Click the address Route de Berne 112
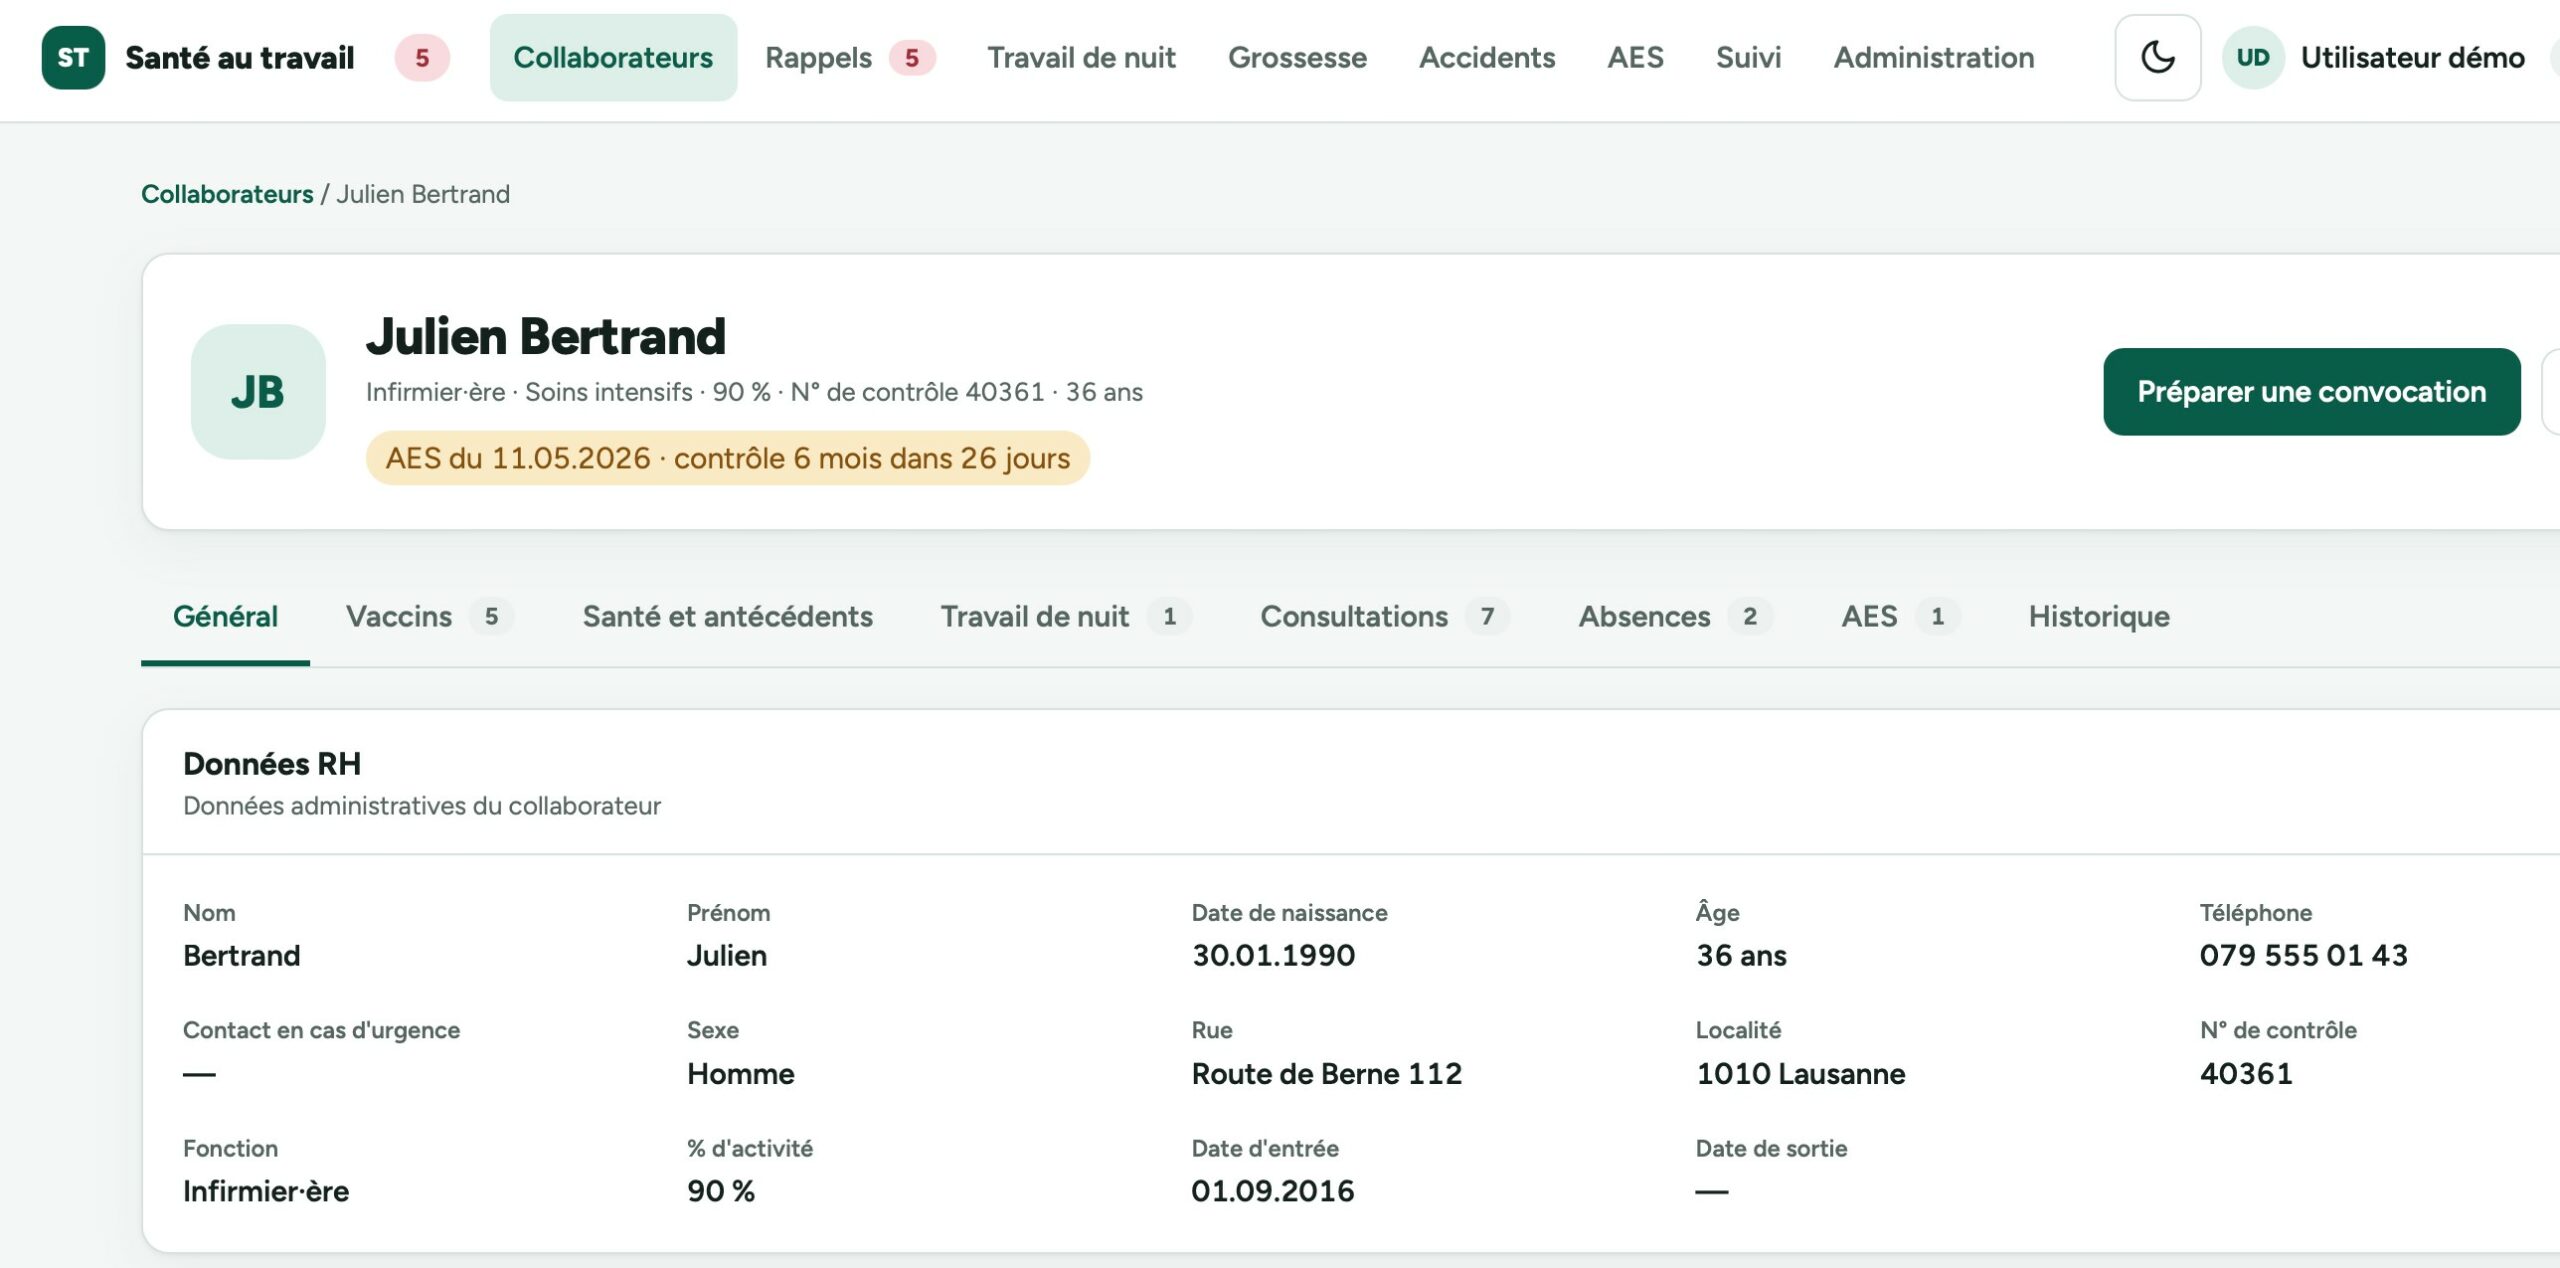 pos(1326,1073)
